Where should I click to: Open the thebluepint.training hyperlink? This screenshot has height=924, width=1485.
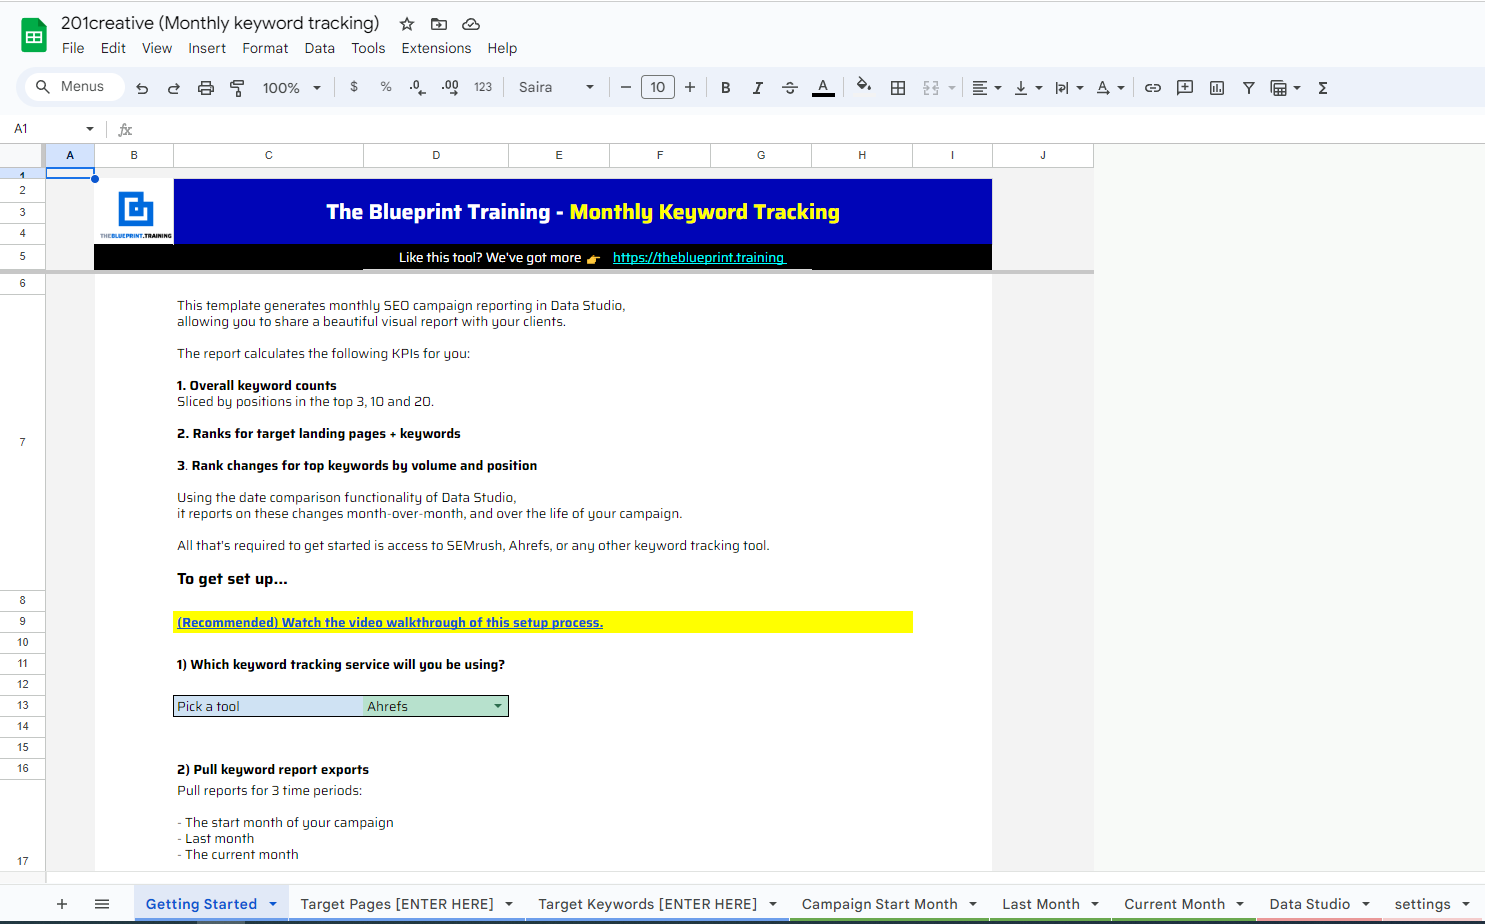(x=699, y=257)
